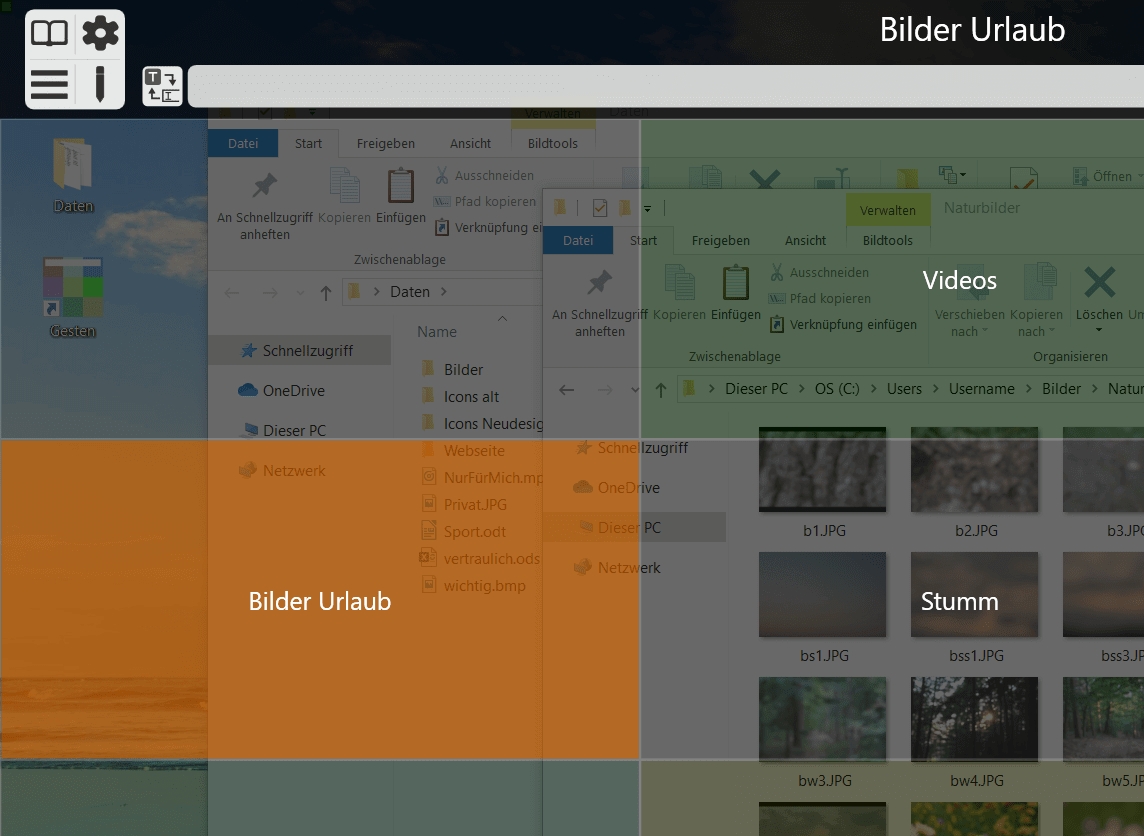Screen dimensions: 1144x836
Task: Click Pfad kopieren in the Daten window ribbon
Action: [x=484, y=201]
